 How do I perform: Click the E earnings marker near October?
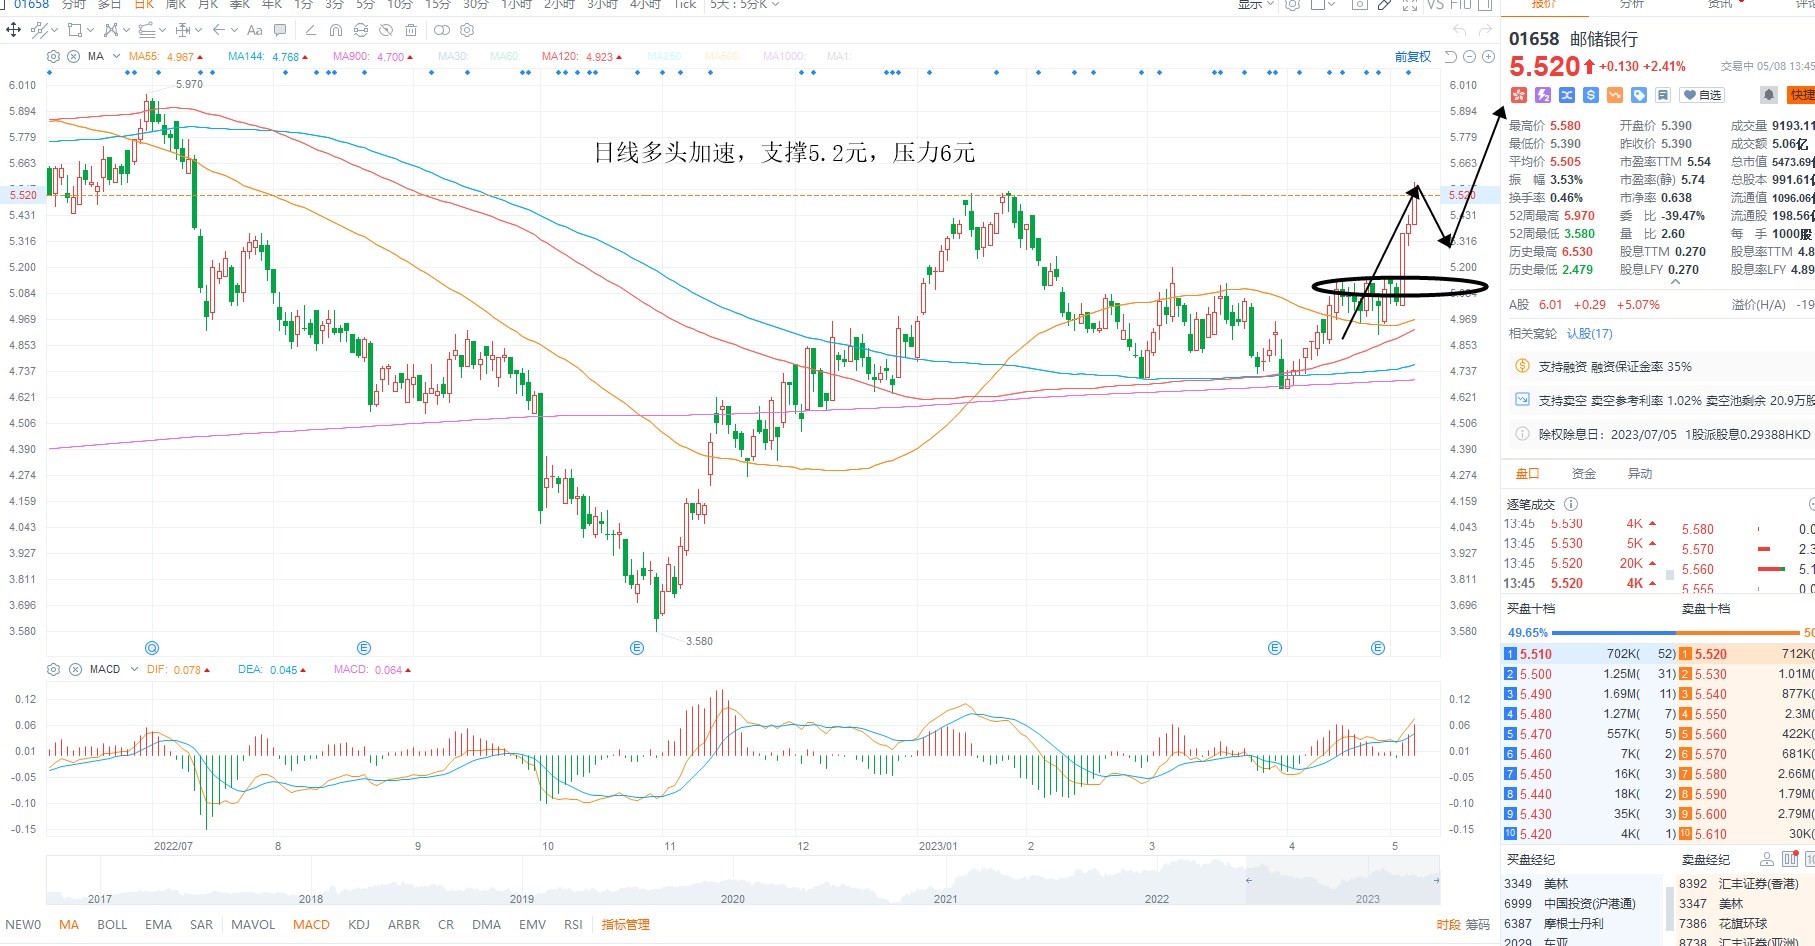tap(637, 648)
